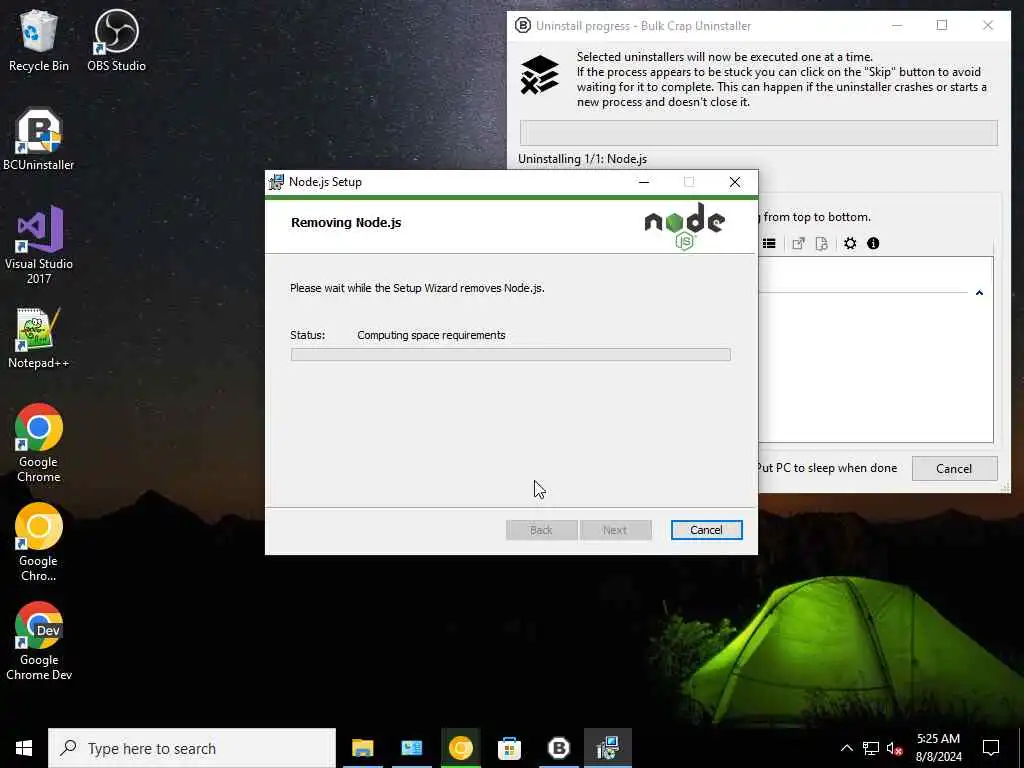Launch Notepad++ from the desktop
Screen dimensions: 1024x768
[39, 338]
